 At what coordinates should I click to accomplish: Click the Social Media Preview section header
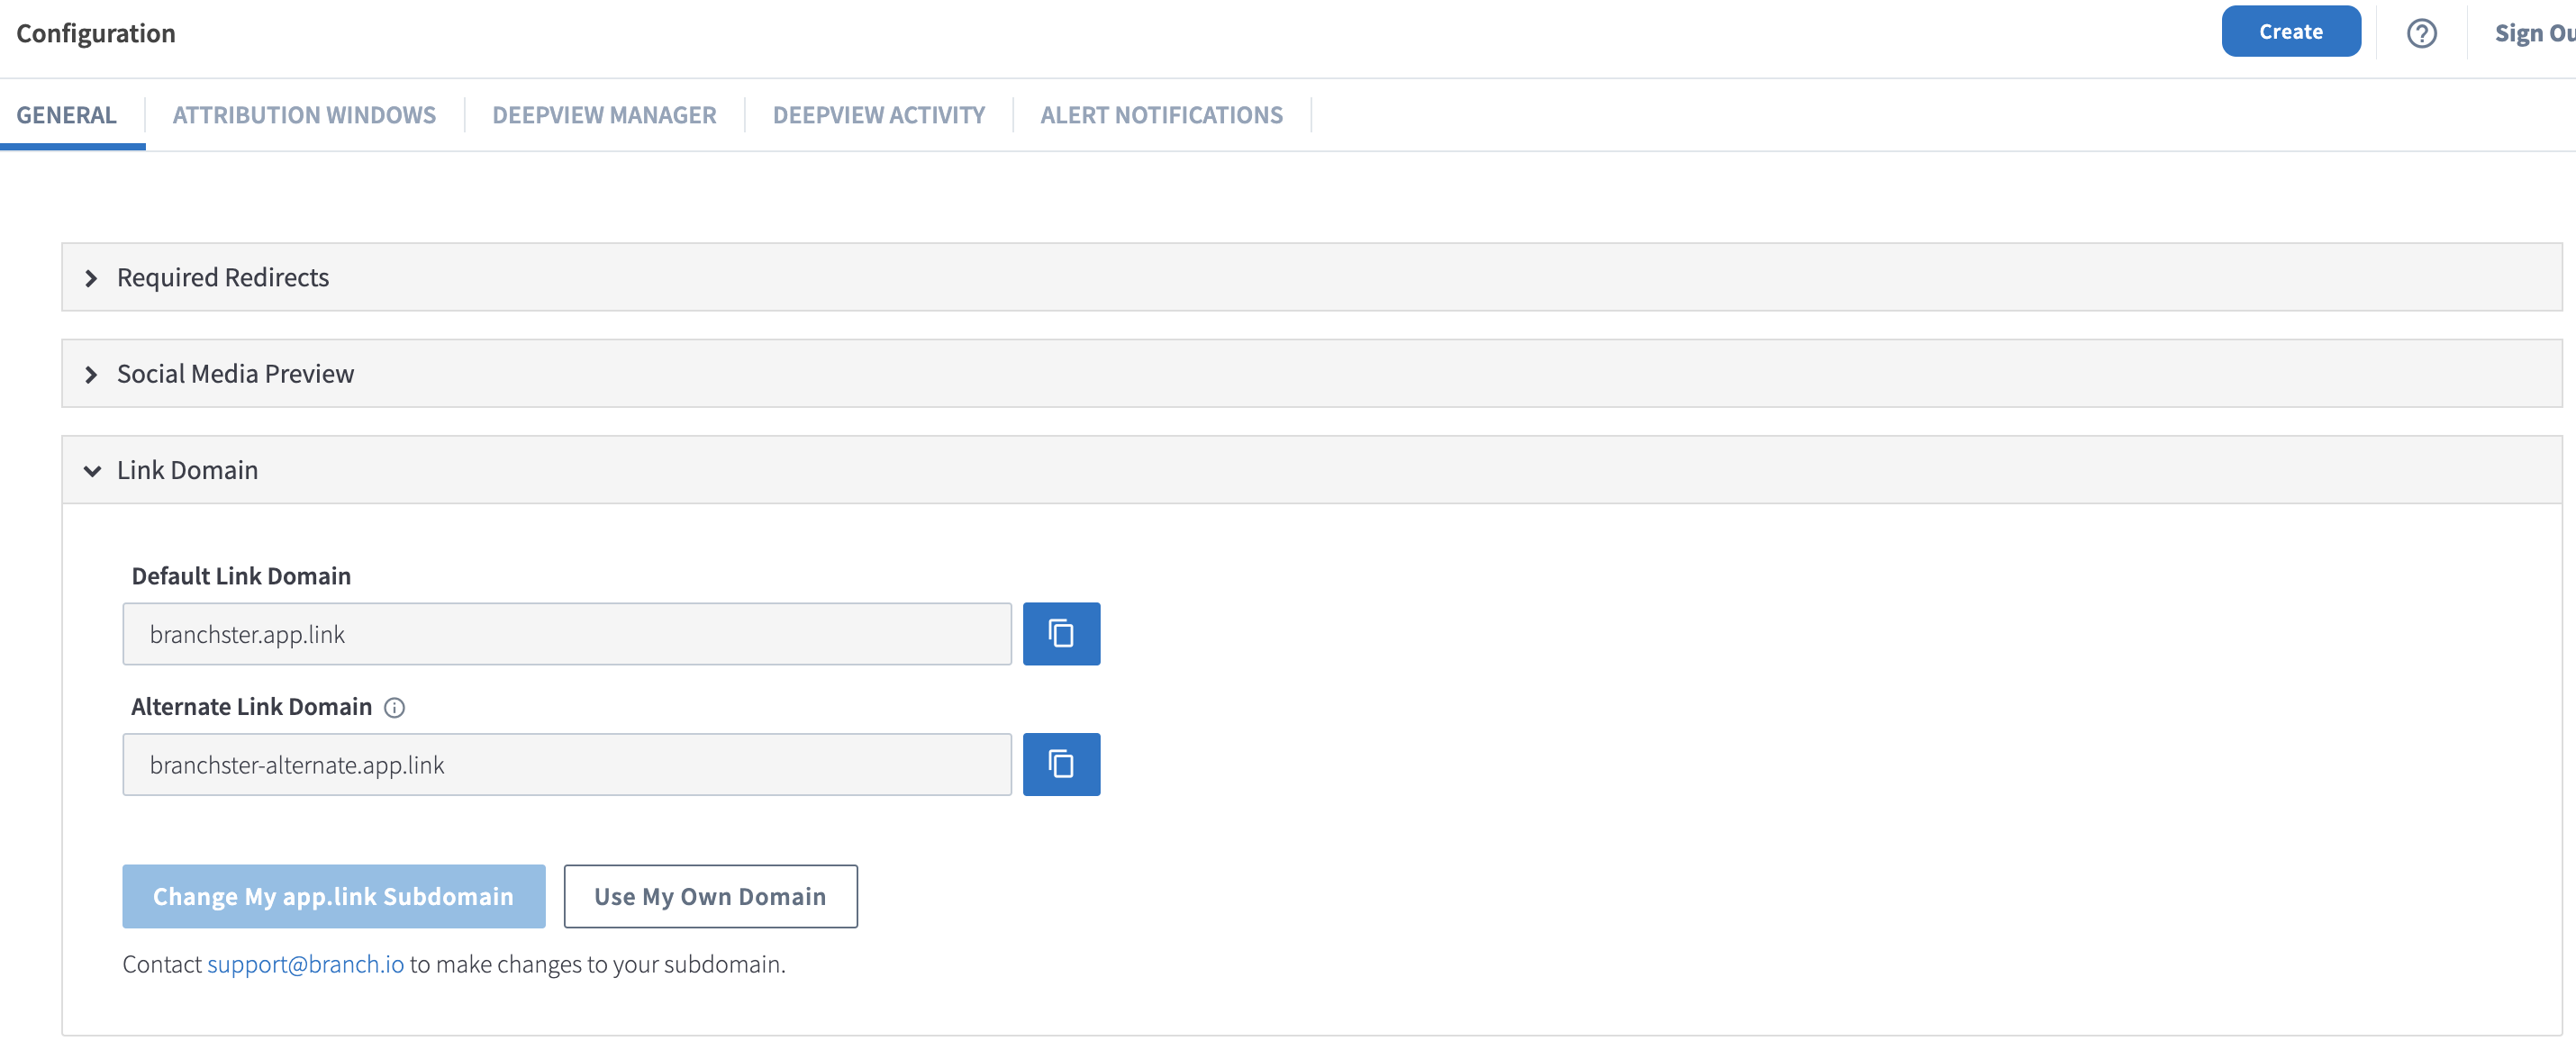1311,374
